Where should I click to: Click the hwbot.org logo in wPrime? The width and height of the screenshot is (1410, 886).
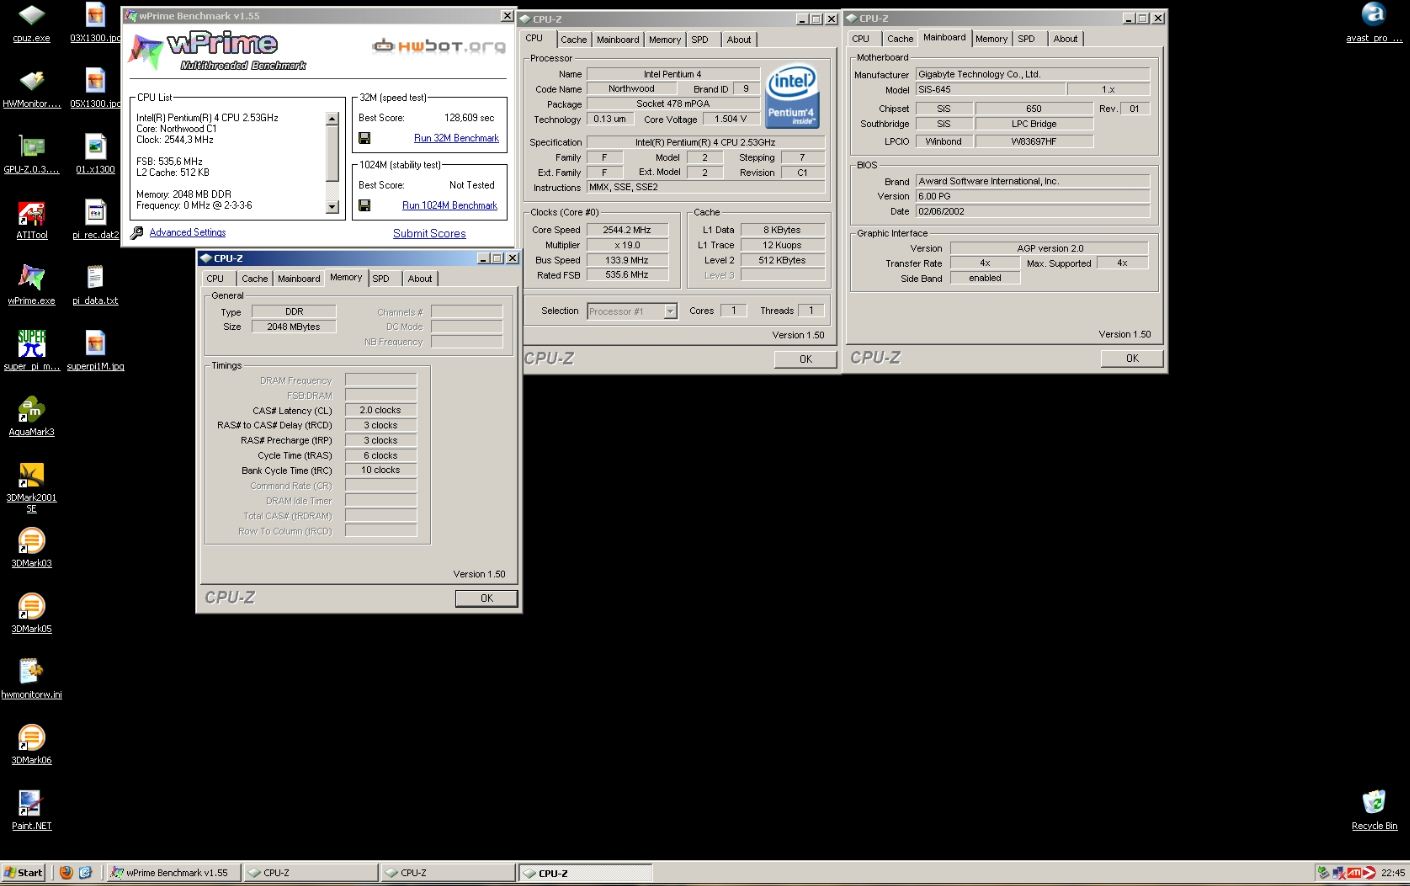438,46
